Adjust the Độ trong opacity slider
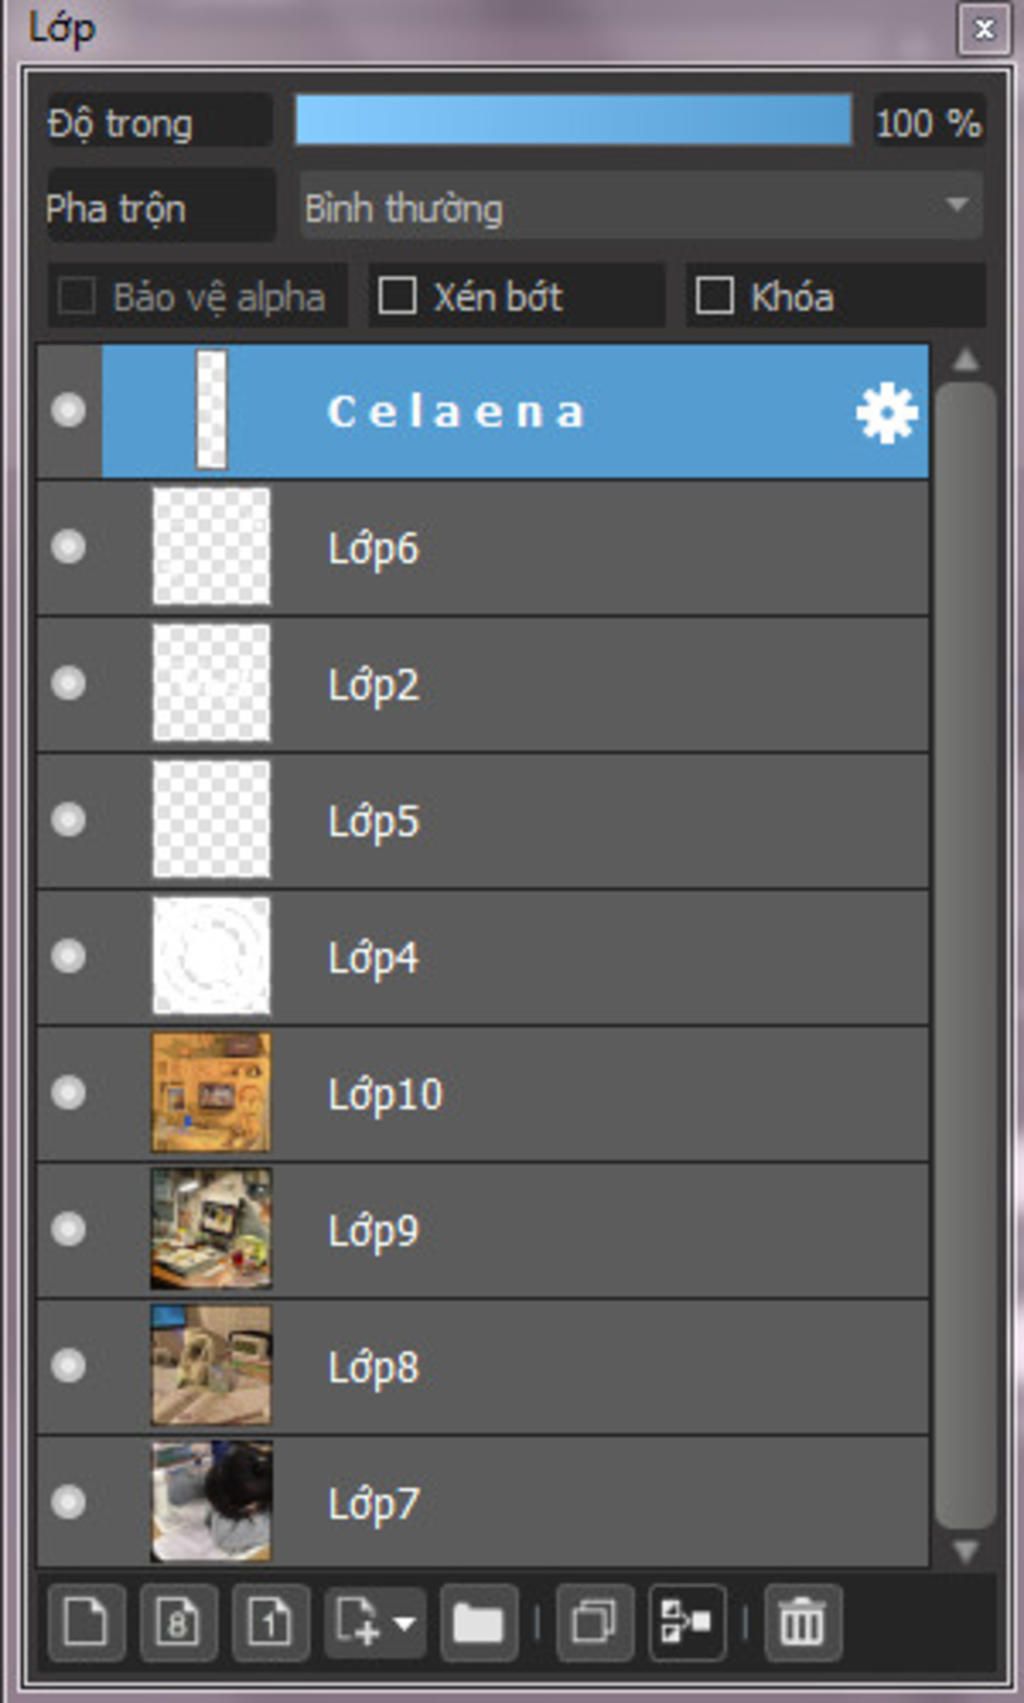Image resolution: width=1024 pixels, height=1703 pixels. pos(573,121)
